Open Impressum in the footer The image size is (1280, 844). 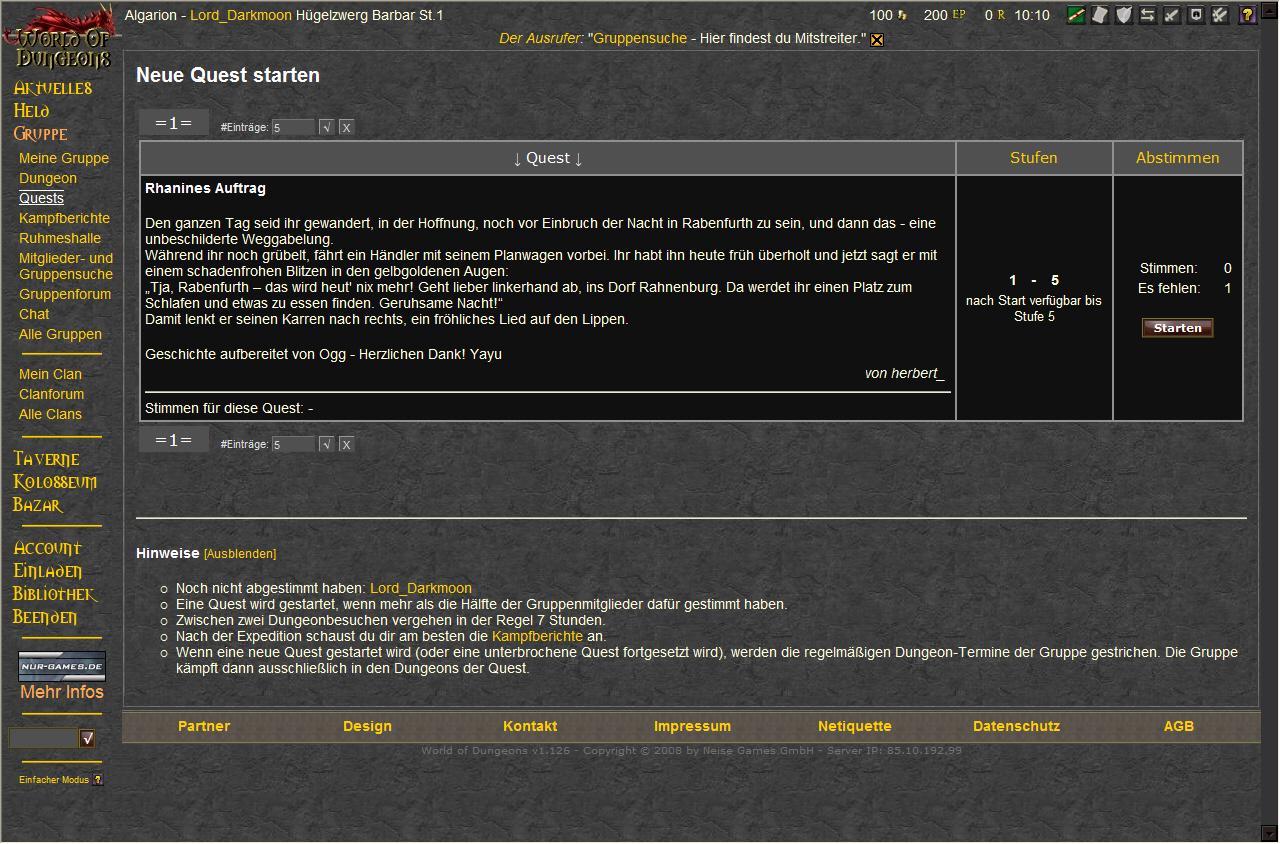692,726
